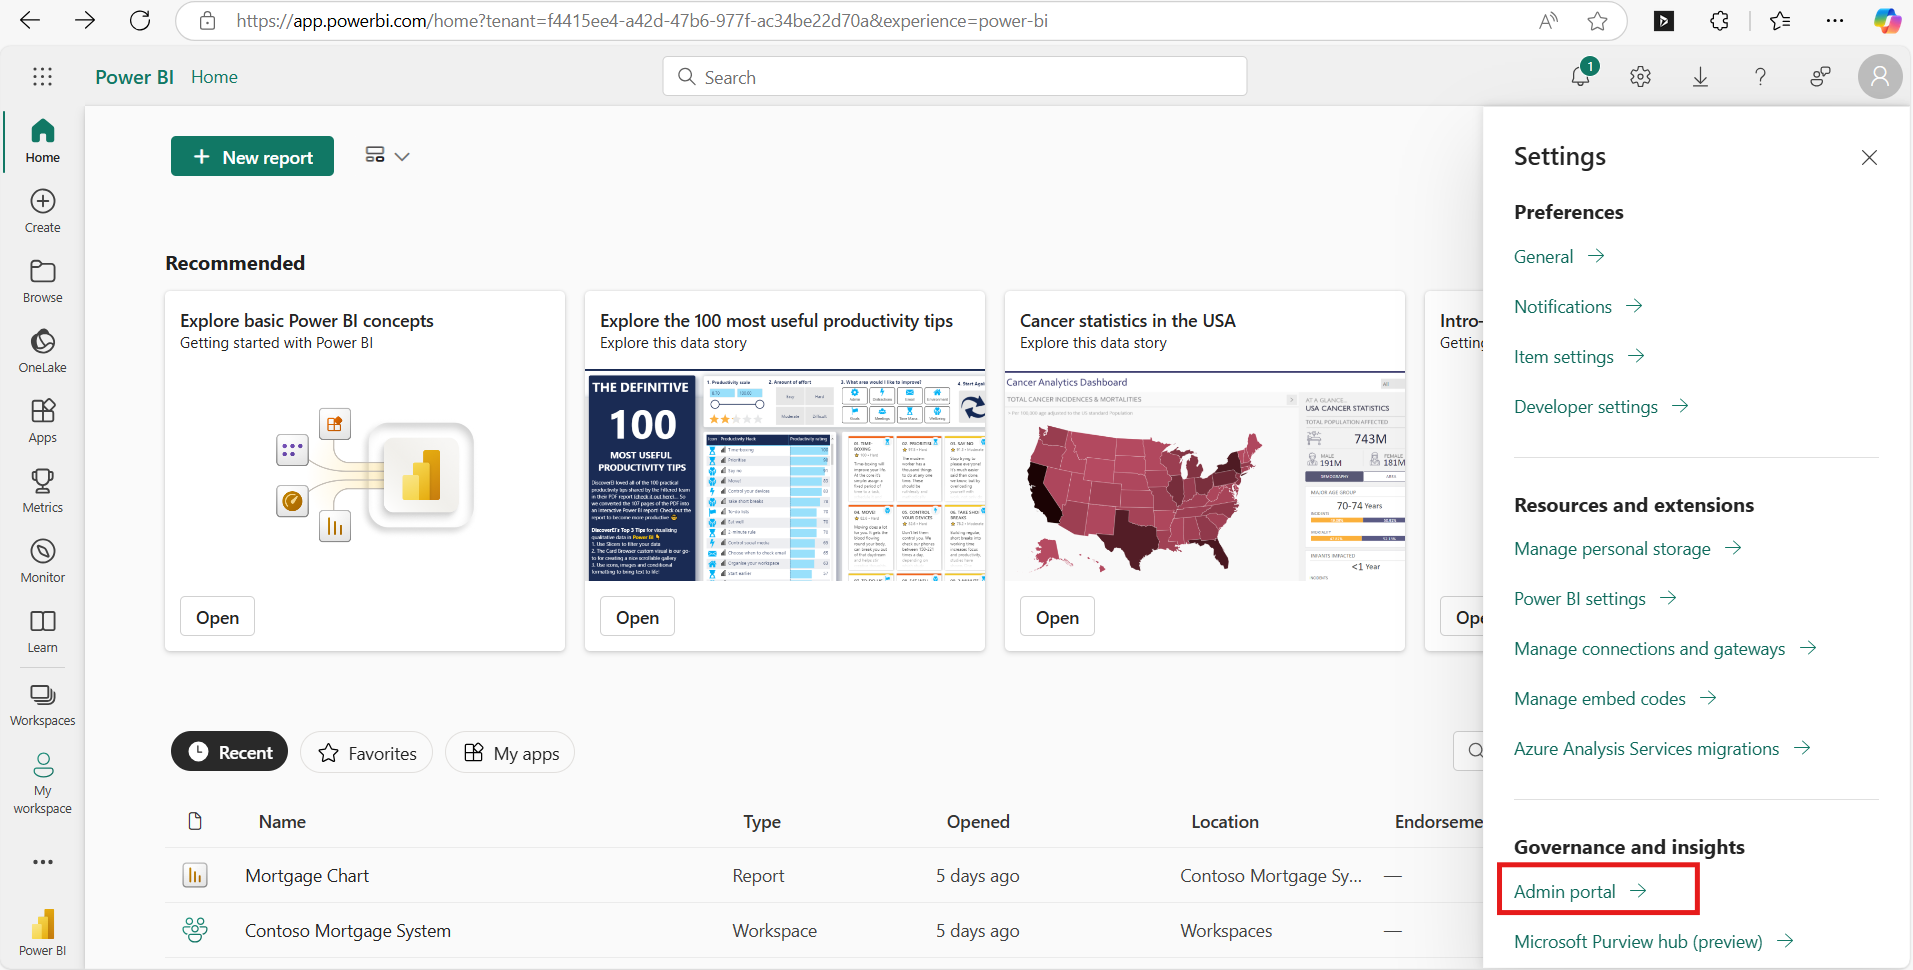1913x970 pixels.
Task: Open the Help question mark icon
Action: pos(1760,77)
